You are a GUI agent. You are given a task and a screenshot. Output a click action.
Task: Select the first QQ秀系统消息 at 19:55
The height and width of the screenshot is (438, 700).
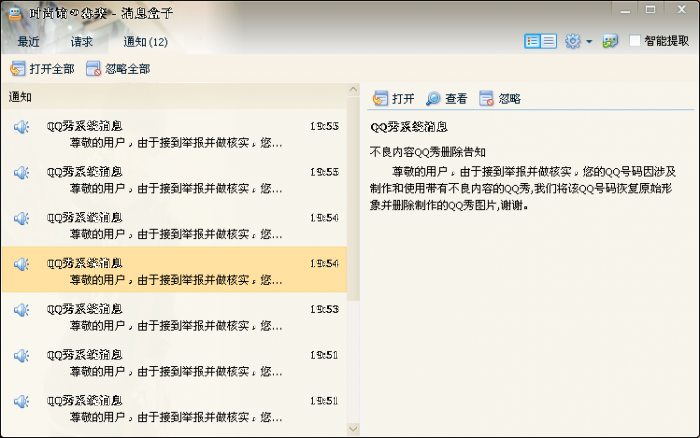(174, 132)
